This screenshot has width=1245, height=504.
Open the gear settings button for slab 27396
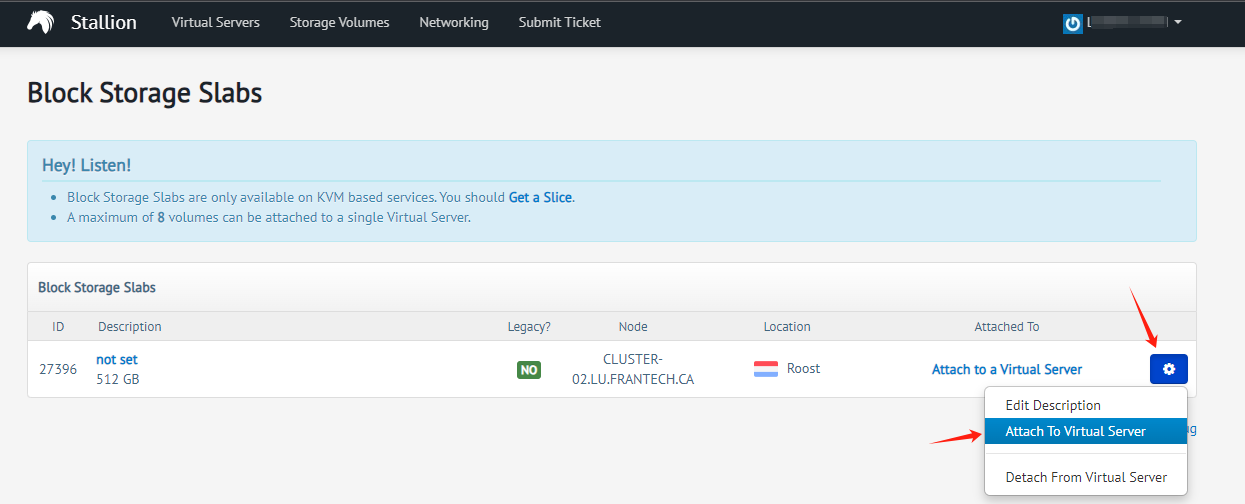coord(1168,369)
